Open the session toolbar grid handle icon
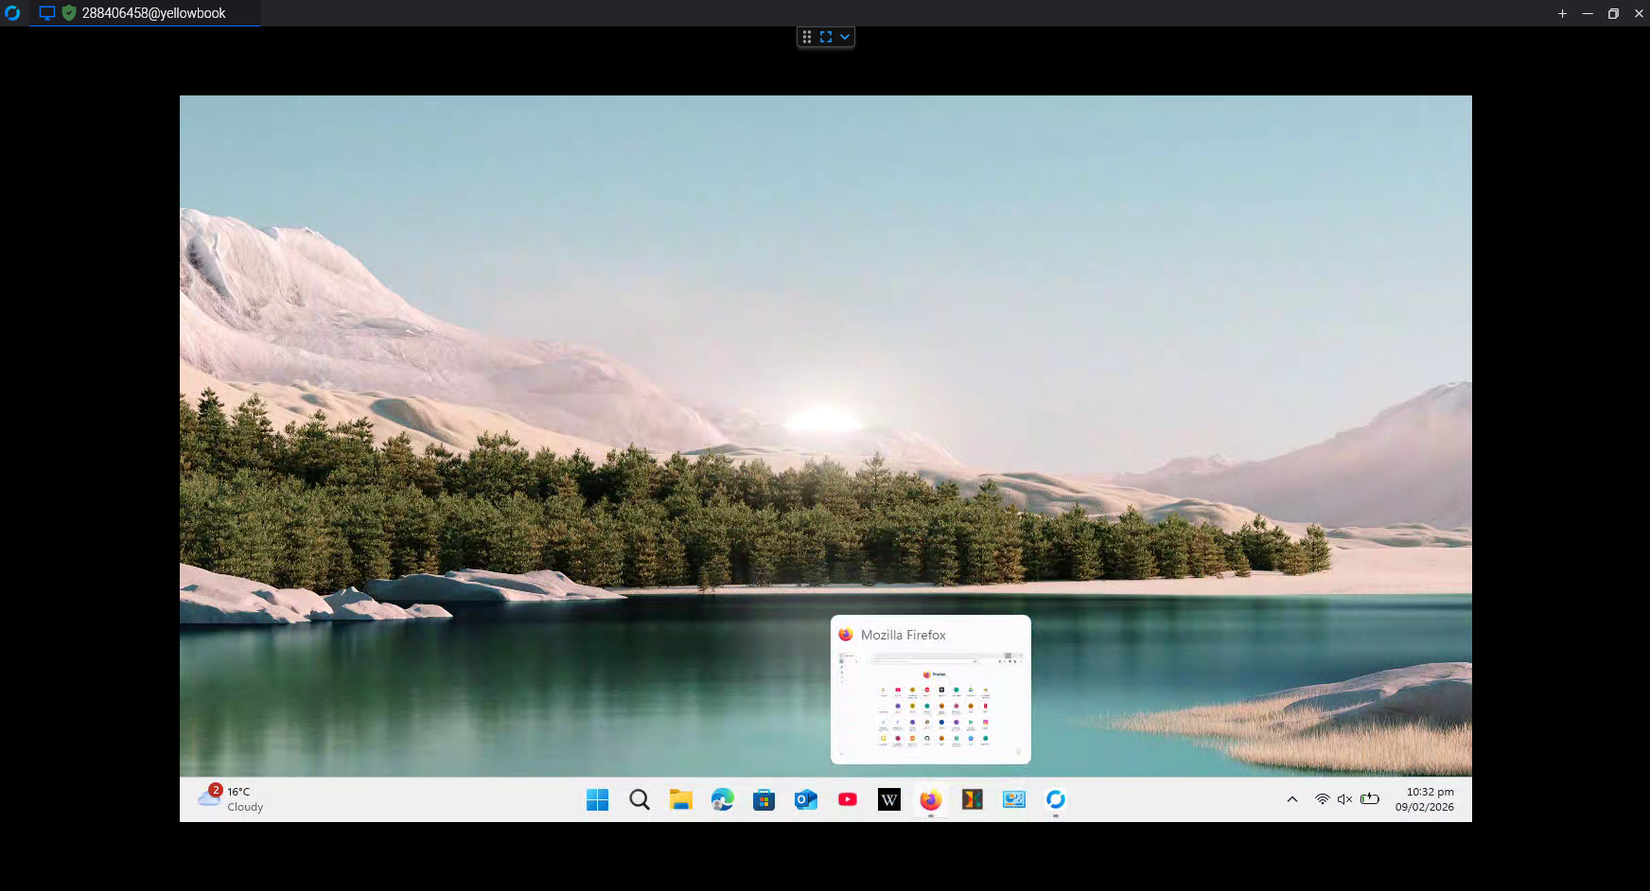Image resolution: width=1650 pixels, height=891 pixels. click(x=807, y=37)
